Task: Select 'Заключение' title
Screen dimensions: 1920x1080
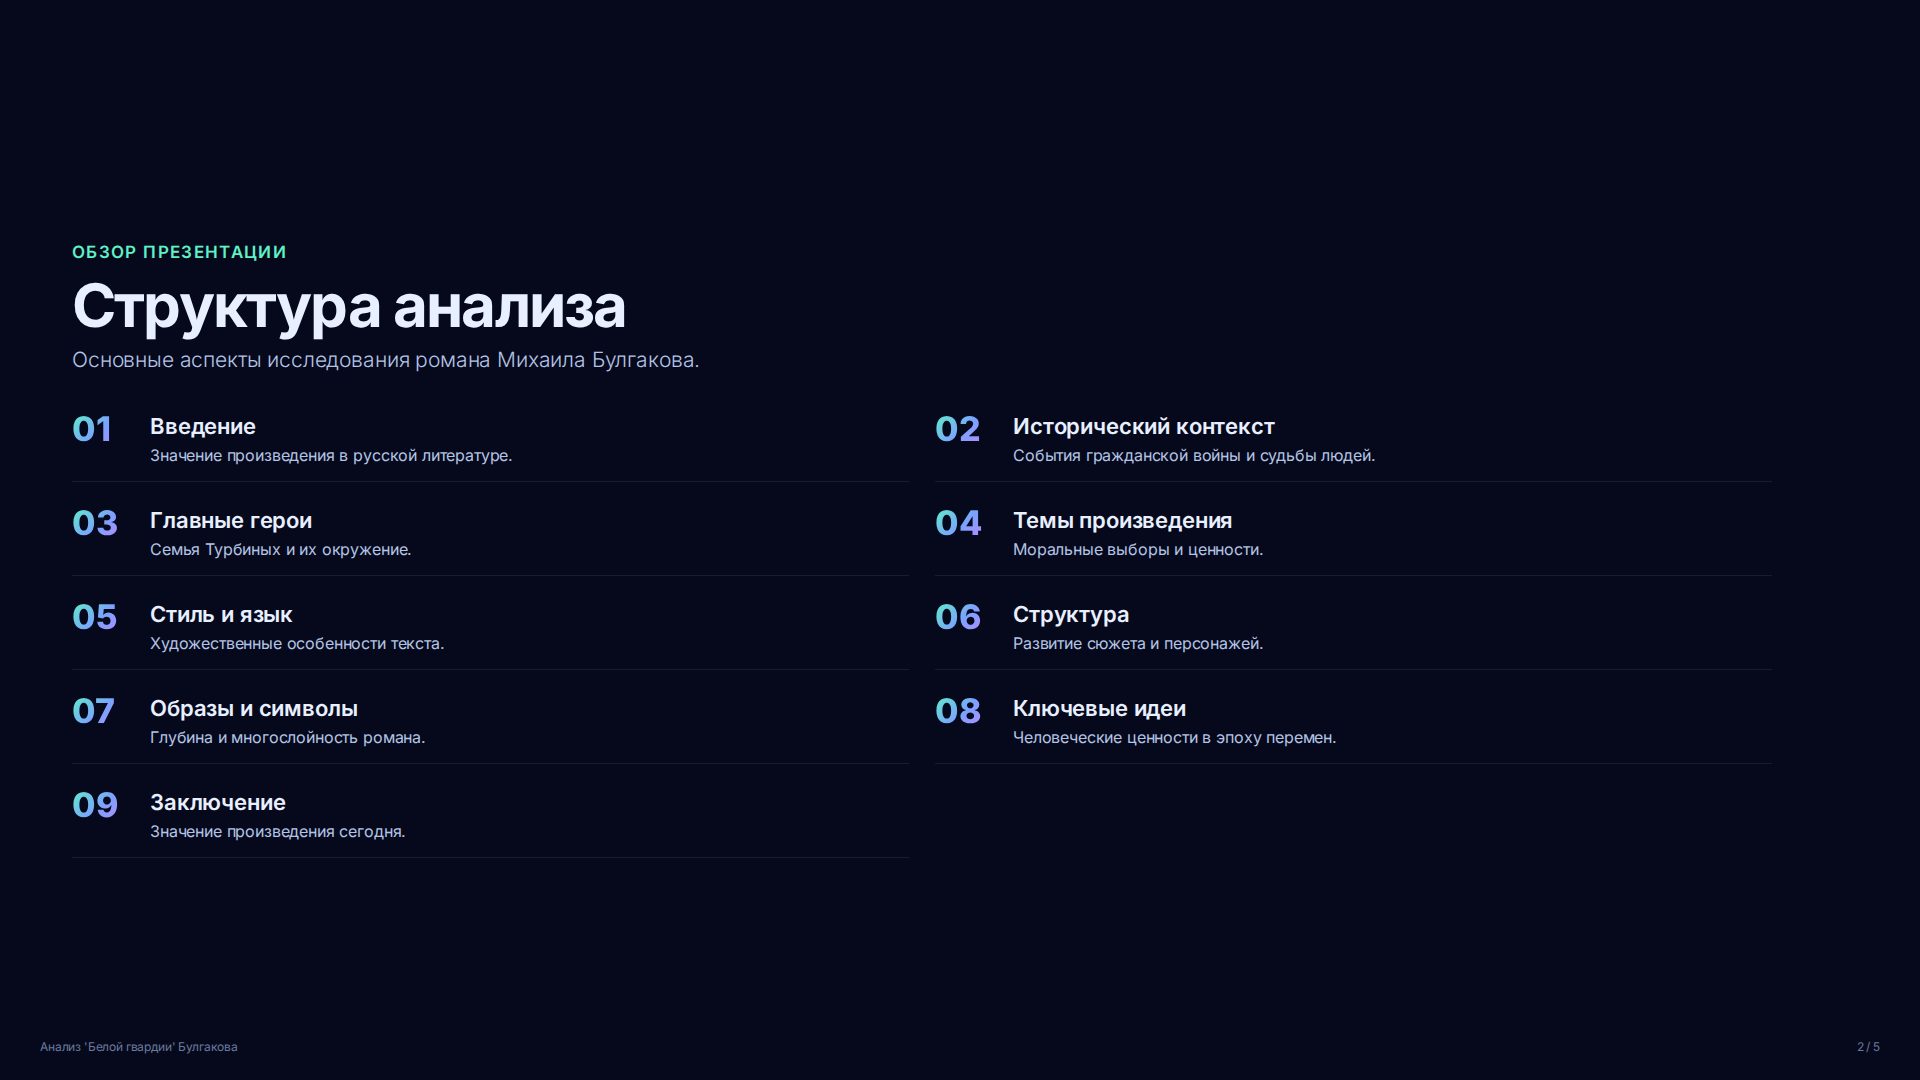Action: point(218,802)
